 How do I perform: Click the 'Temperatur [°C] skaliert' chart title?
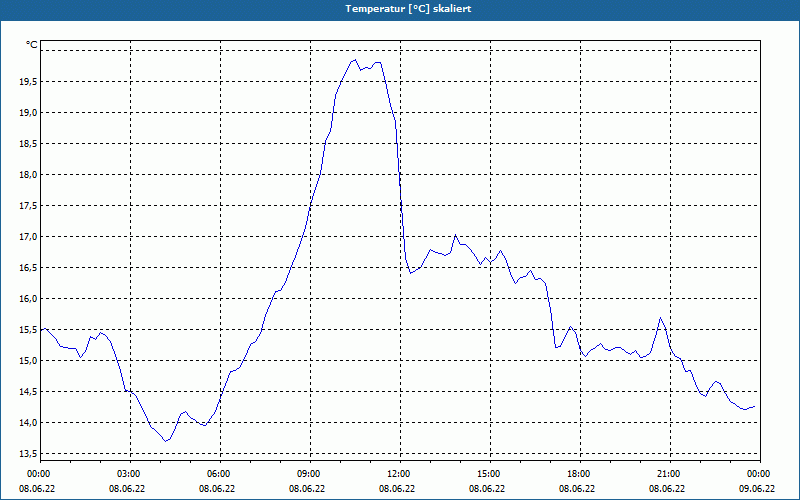coord(408,9)
